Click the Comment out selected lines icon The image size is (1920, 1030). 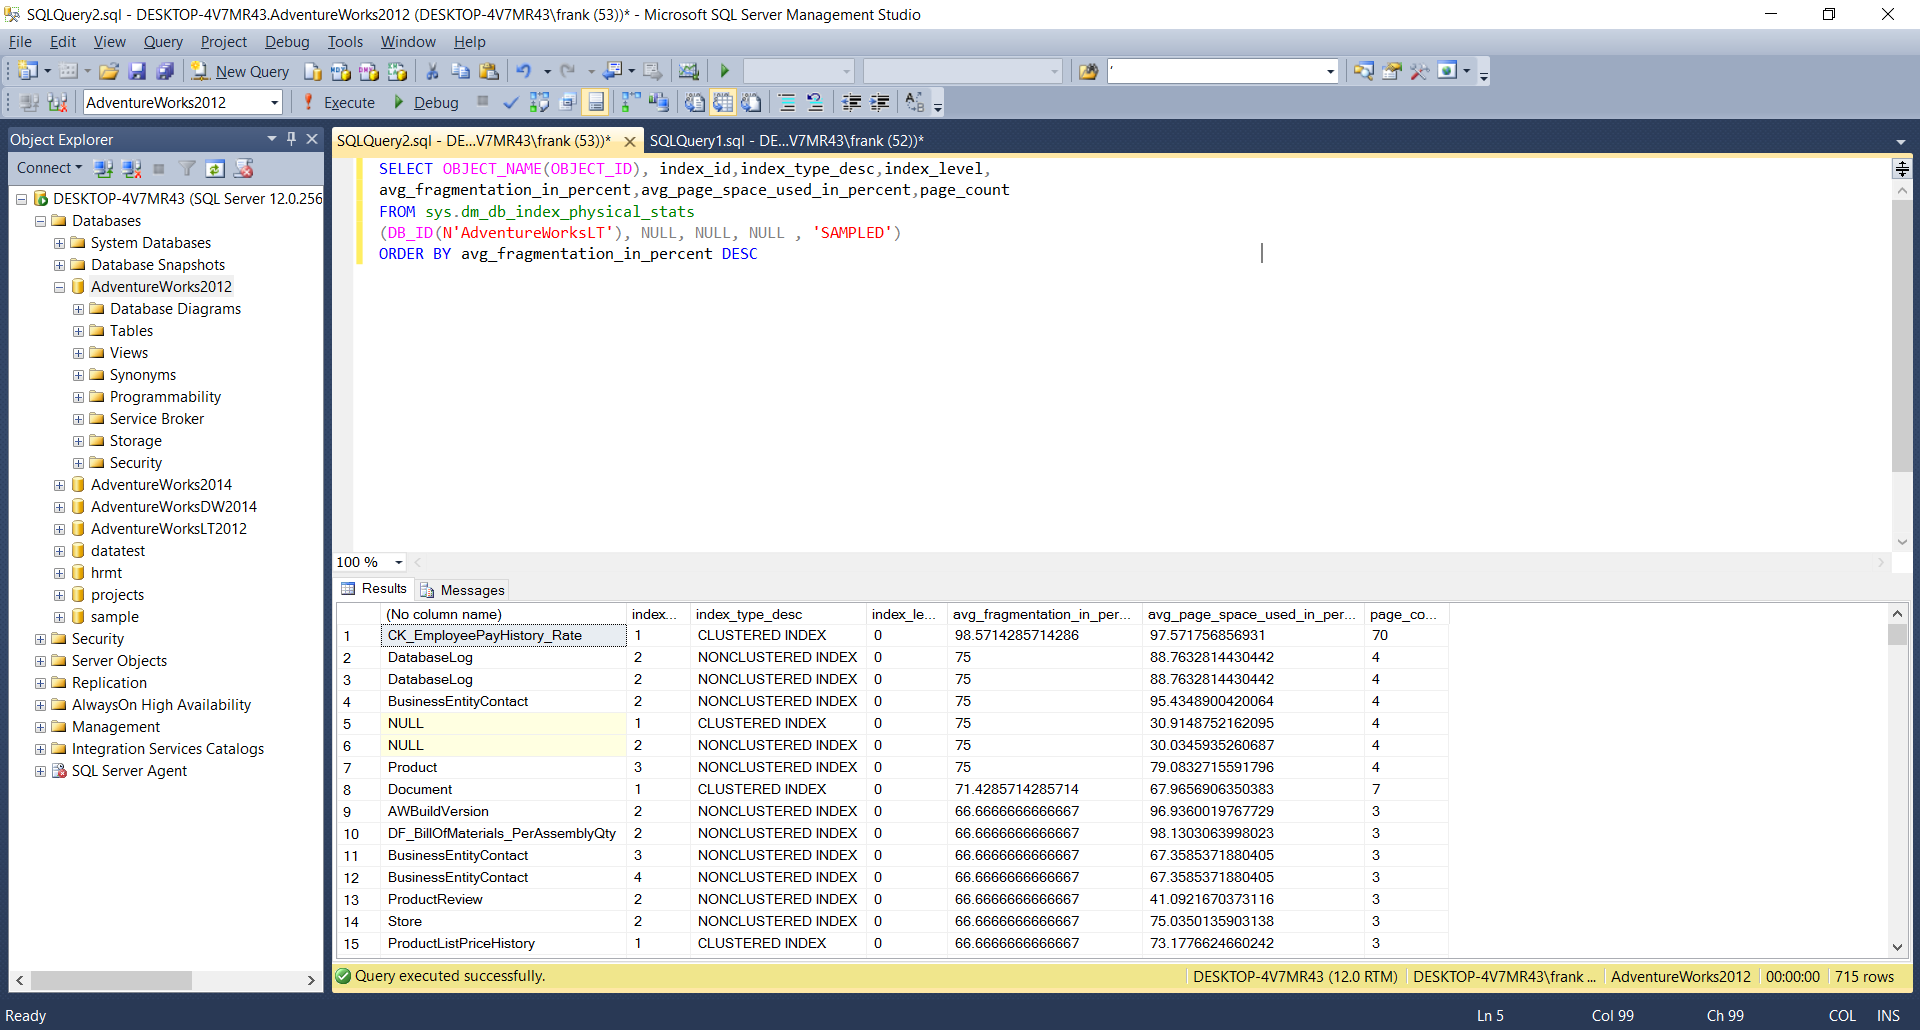click(787, 102)
